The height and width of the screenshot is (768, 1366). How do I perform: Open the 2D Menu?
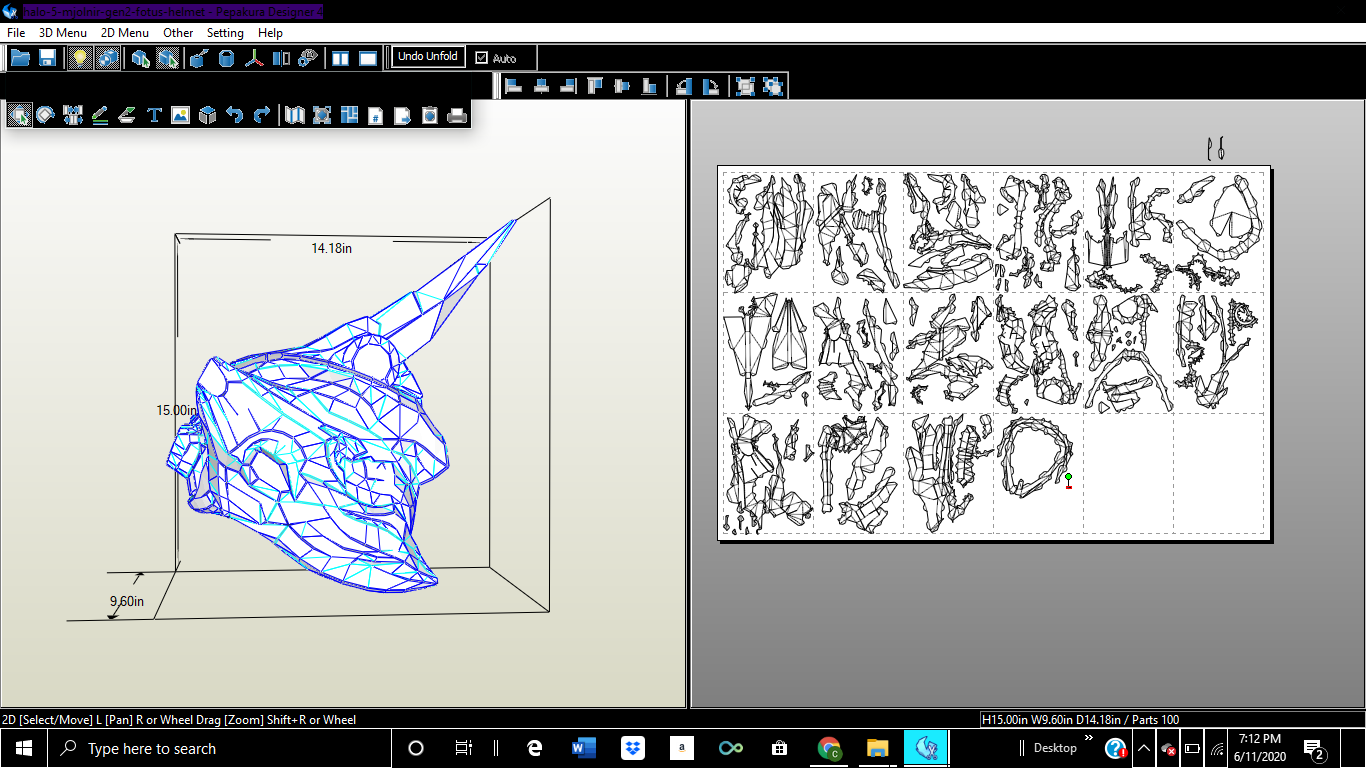point(125,33)
